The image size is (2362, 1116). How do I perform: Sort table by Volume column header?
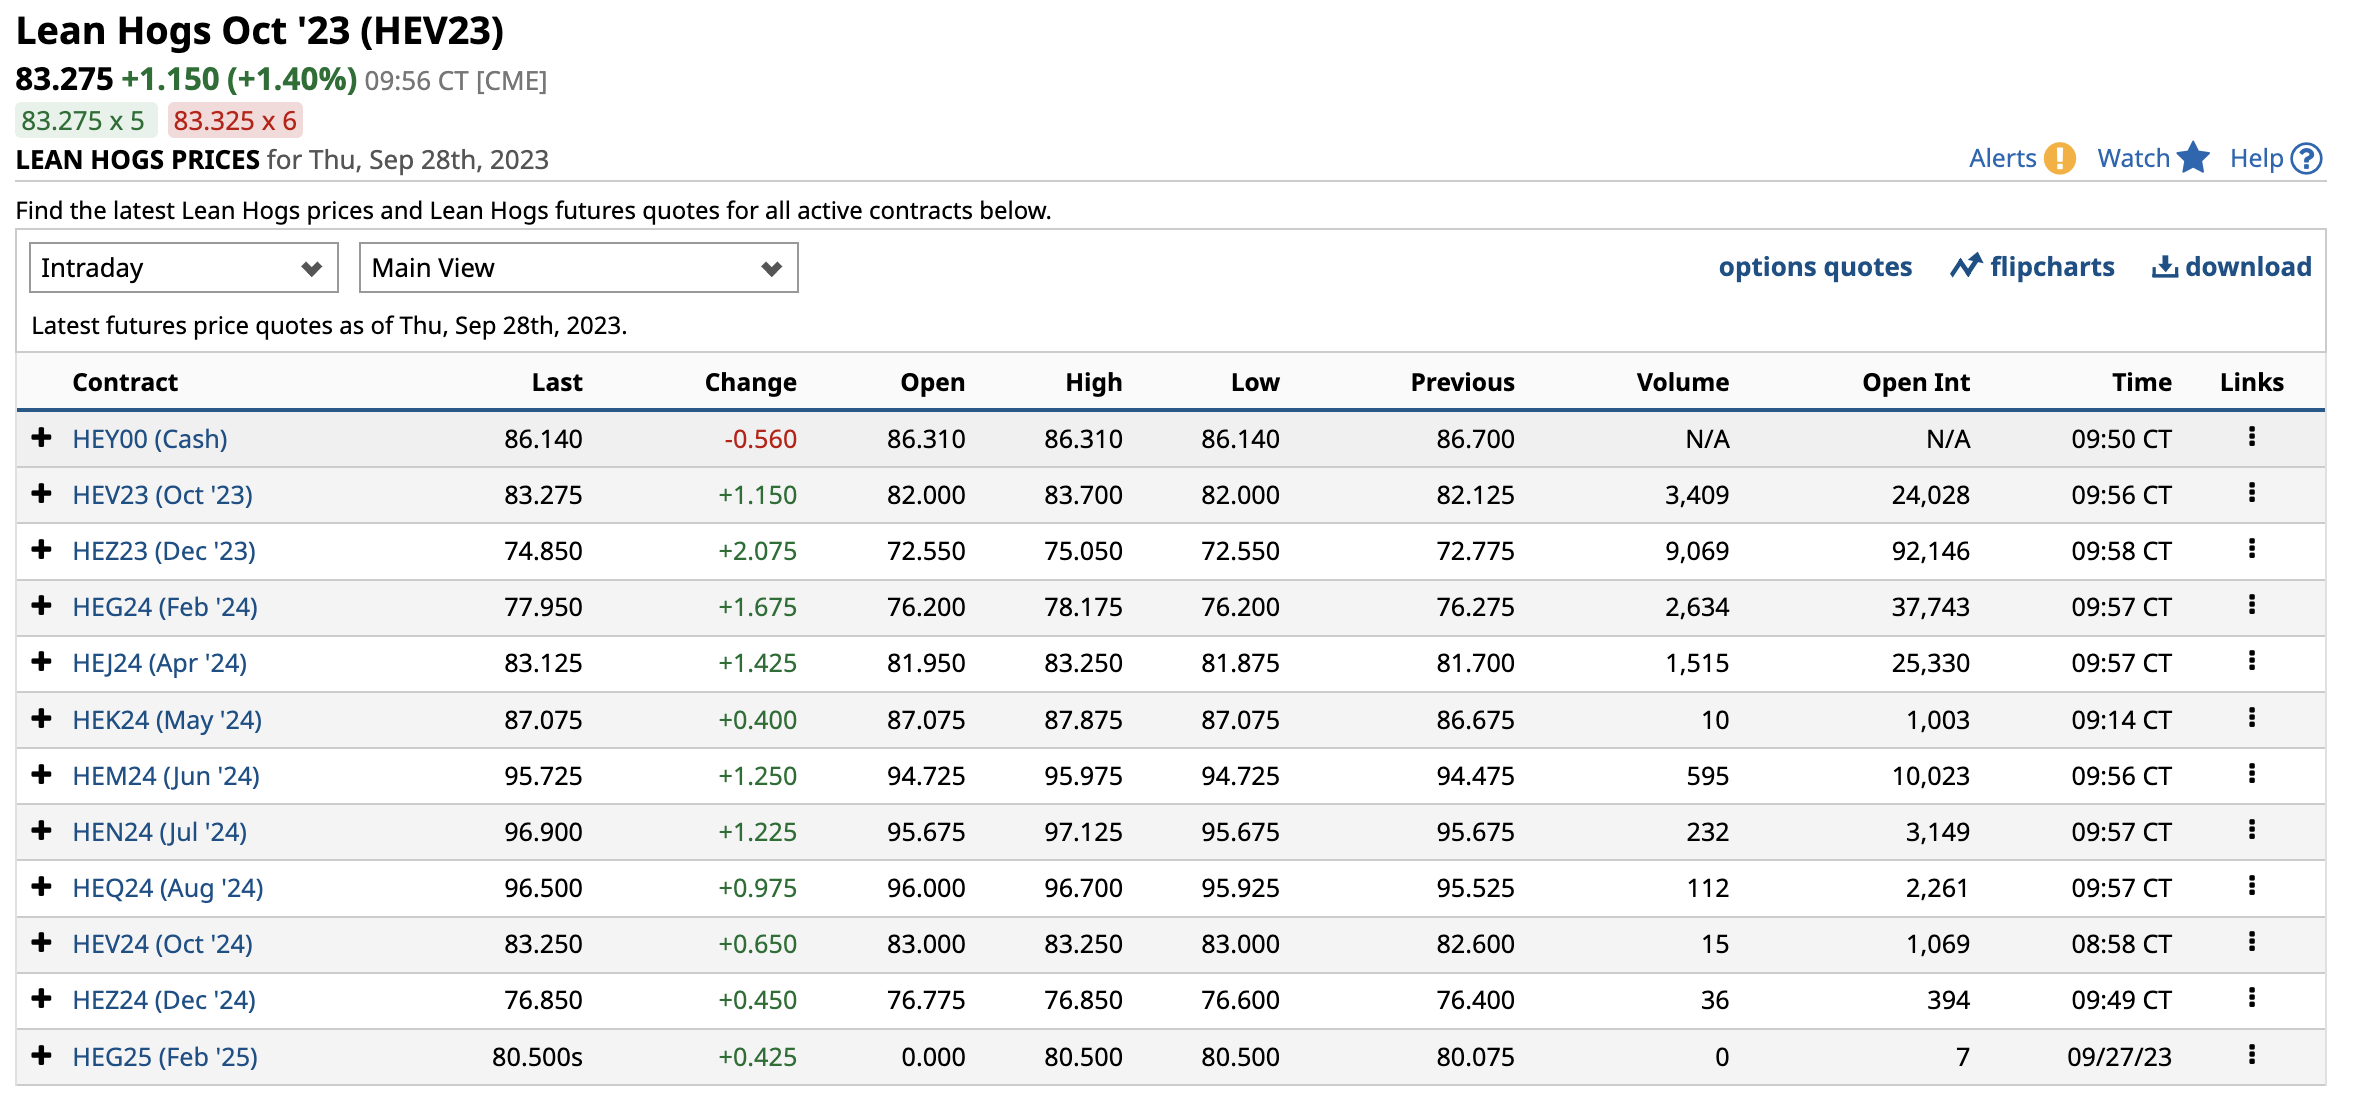[1682, 382]
